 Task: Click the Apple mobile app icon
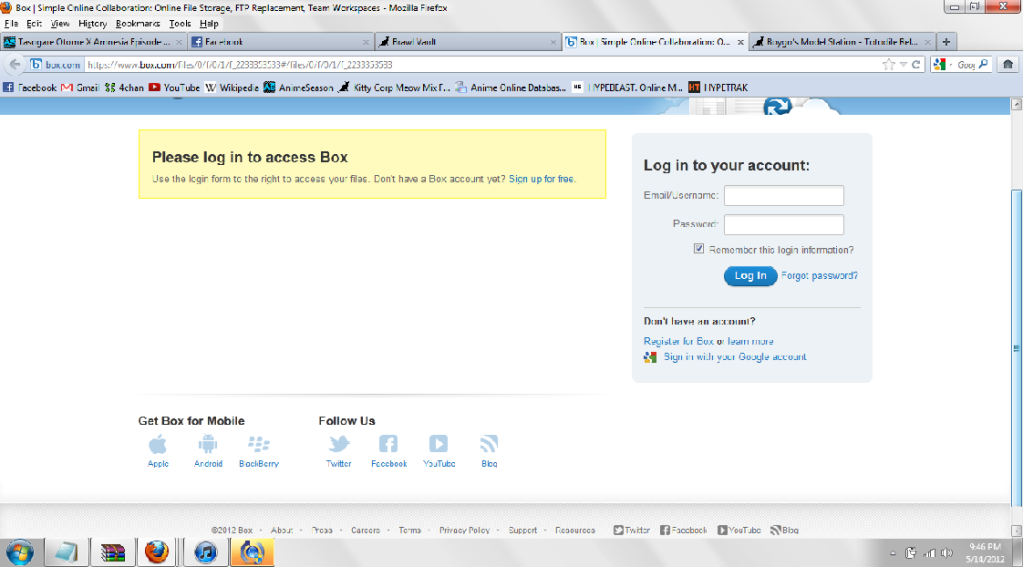pos(157,444)
